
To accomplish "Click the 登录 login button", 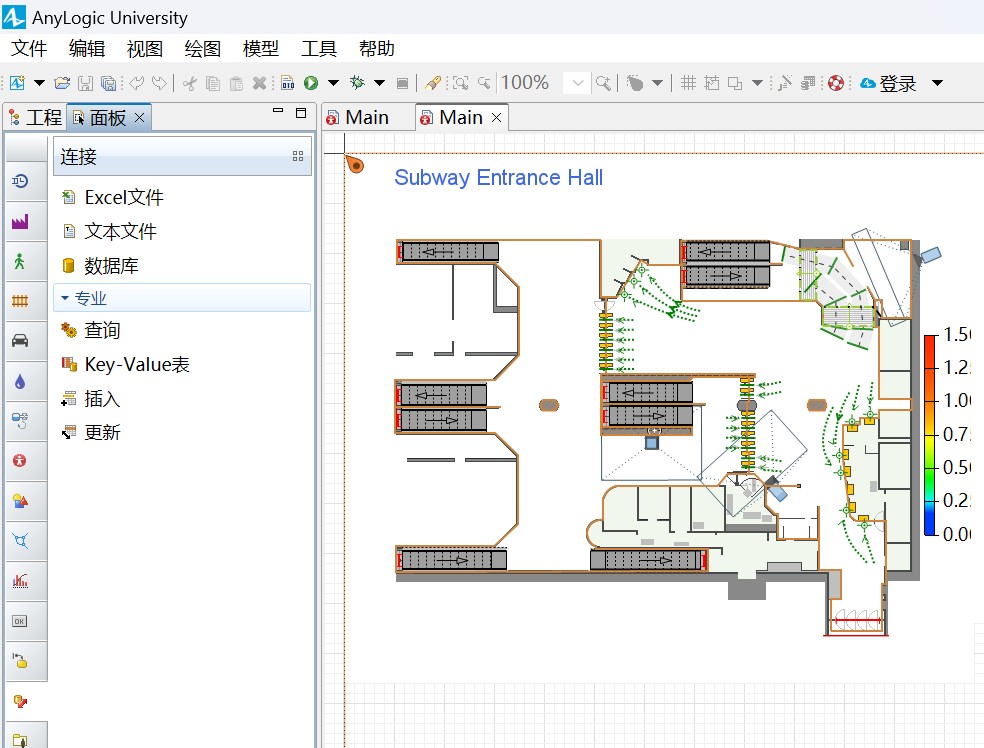I will coord(897,84).
